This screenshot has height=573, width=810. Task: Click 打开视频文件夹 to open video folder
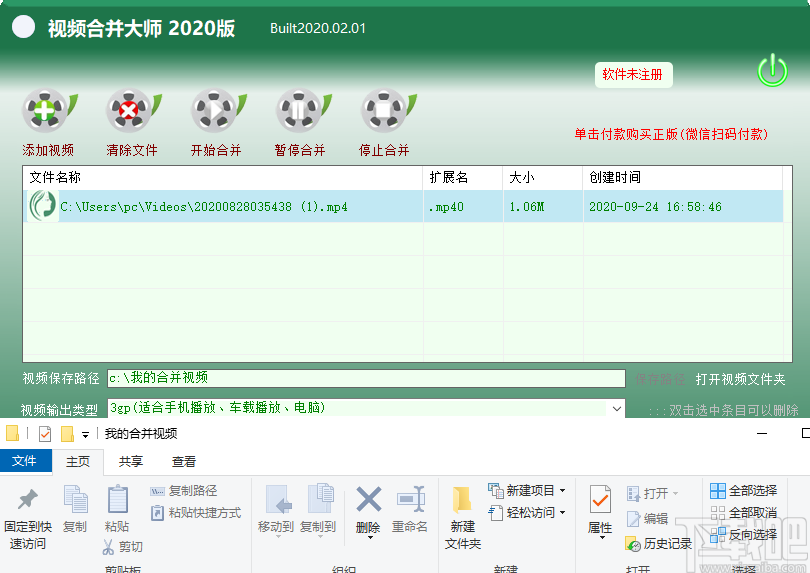coord(740,379)
